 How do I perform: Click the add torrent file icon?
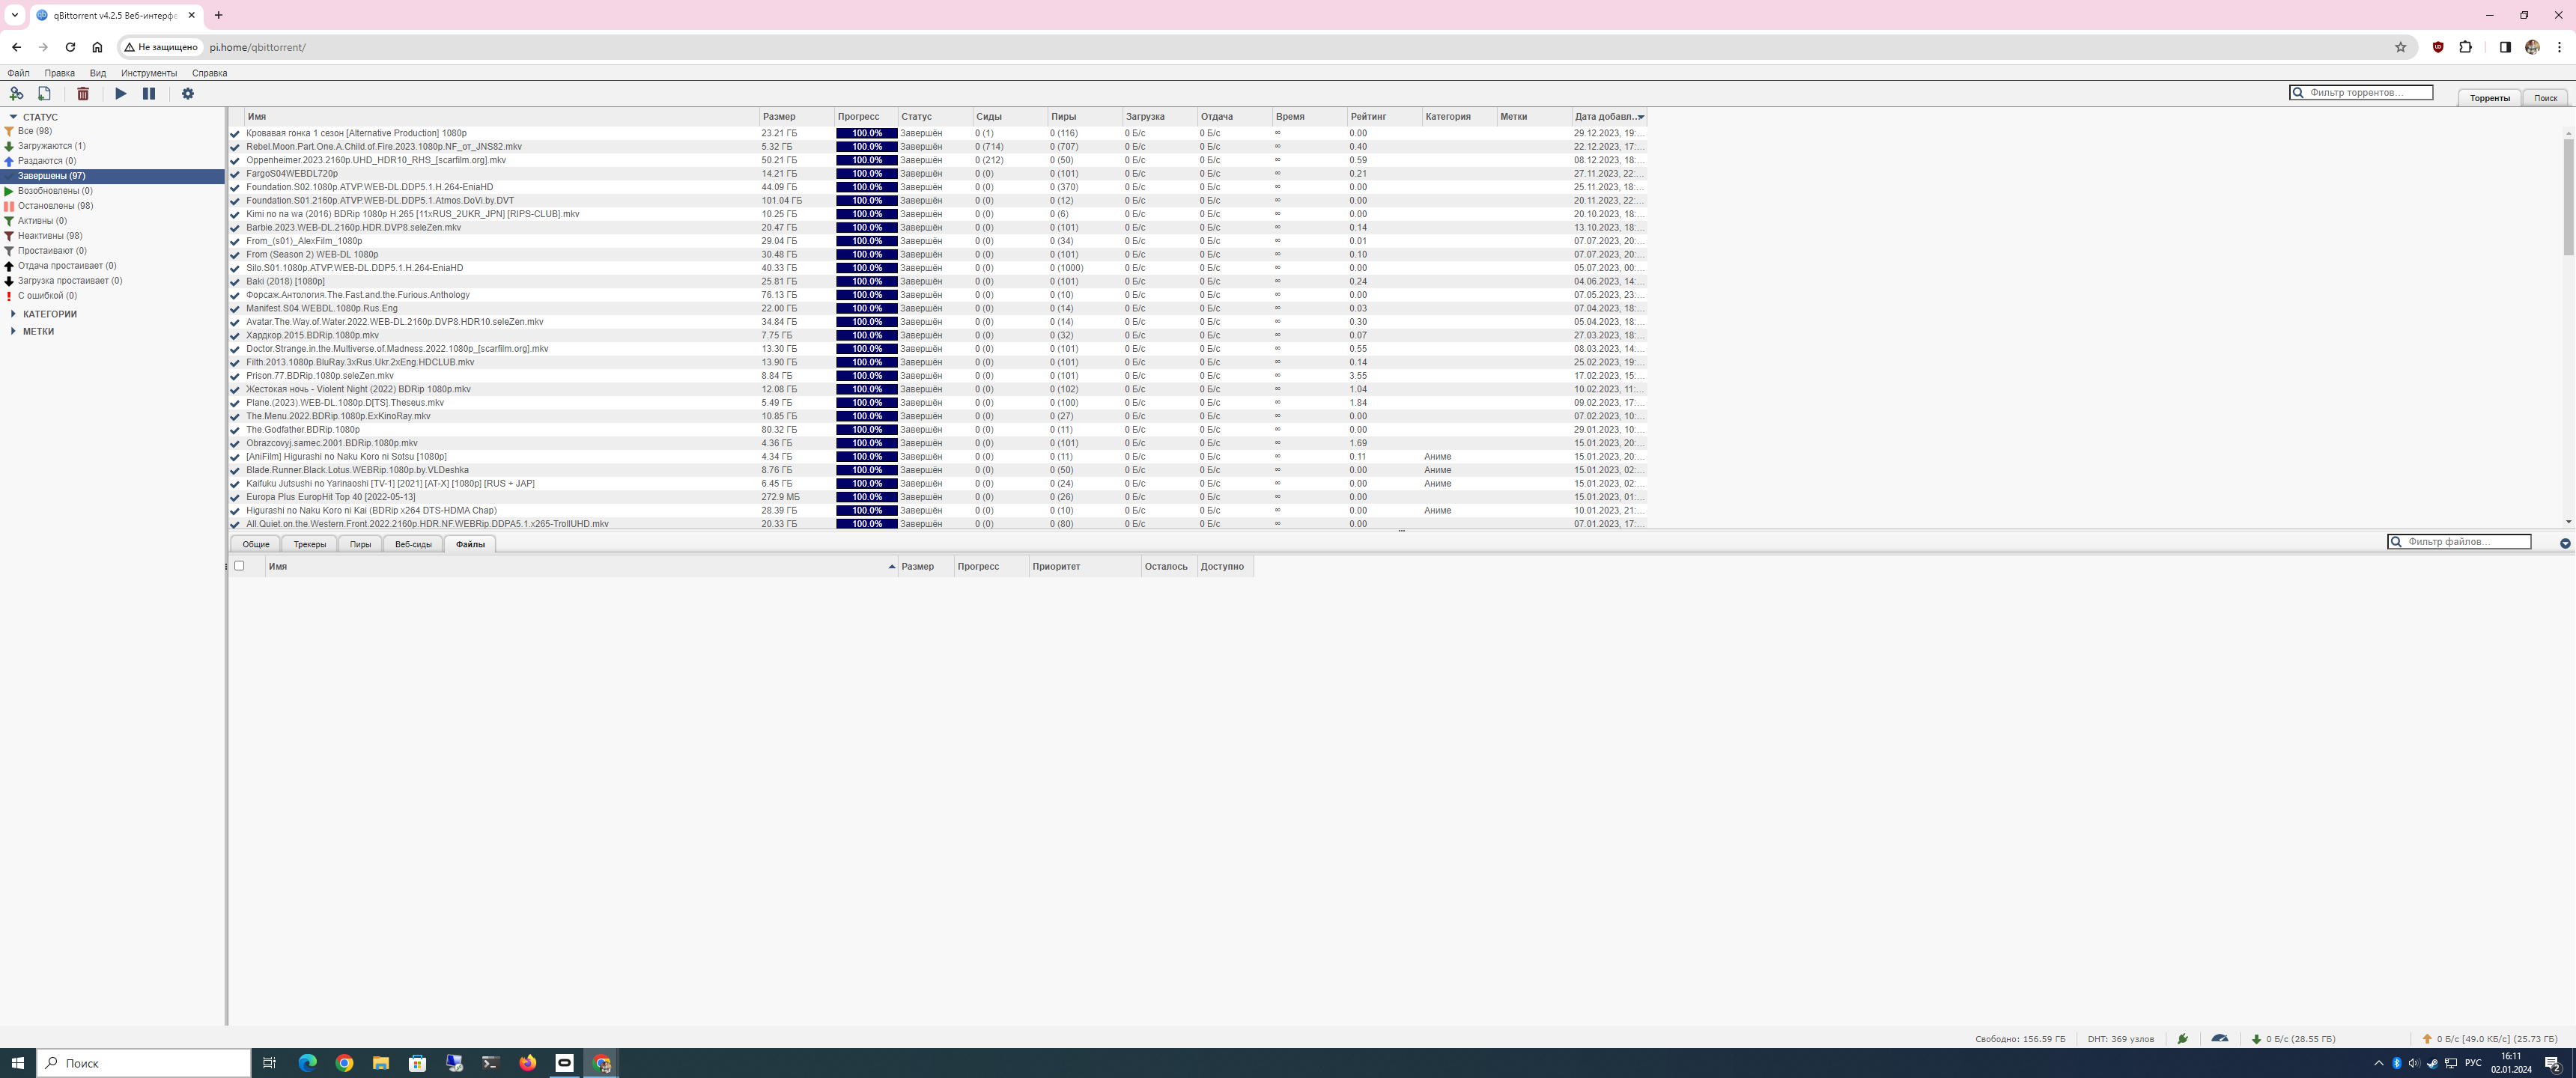coord(44,94)
